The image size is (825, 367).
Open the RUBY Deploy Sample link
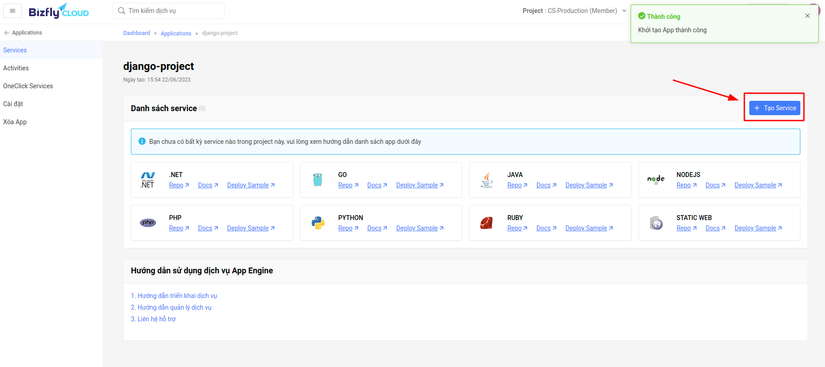(589, 228)
